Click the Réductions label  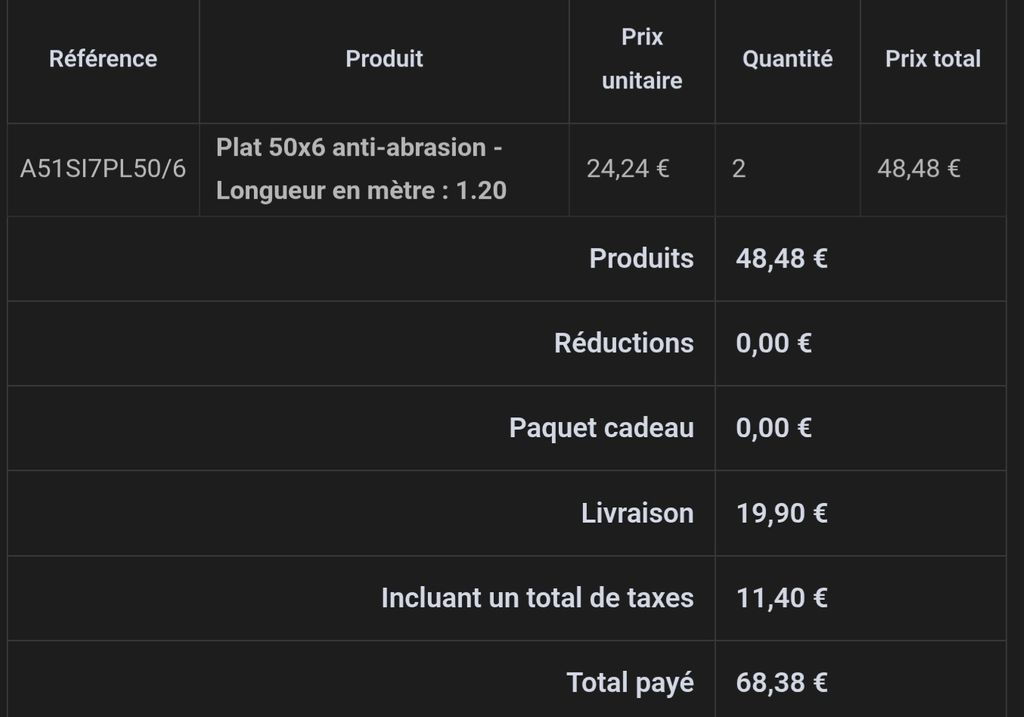[624, 343]
